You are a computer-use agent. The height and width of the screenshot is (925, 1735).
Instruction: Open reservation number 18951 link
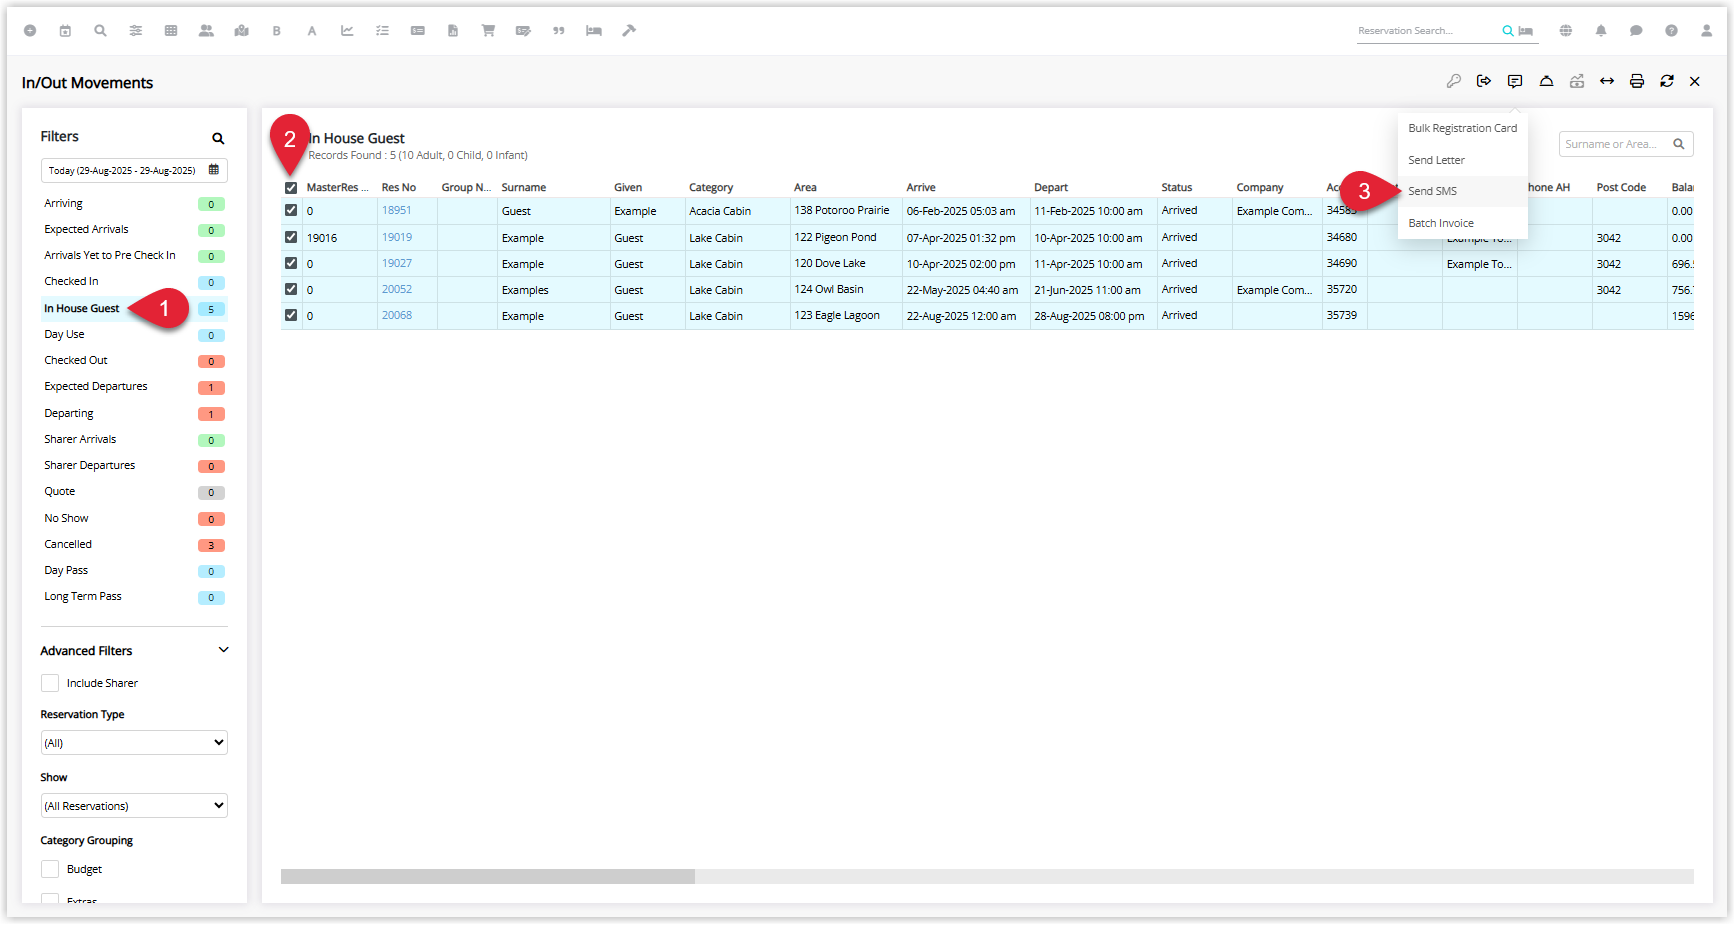(397, 211)
